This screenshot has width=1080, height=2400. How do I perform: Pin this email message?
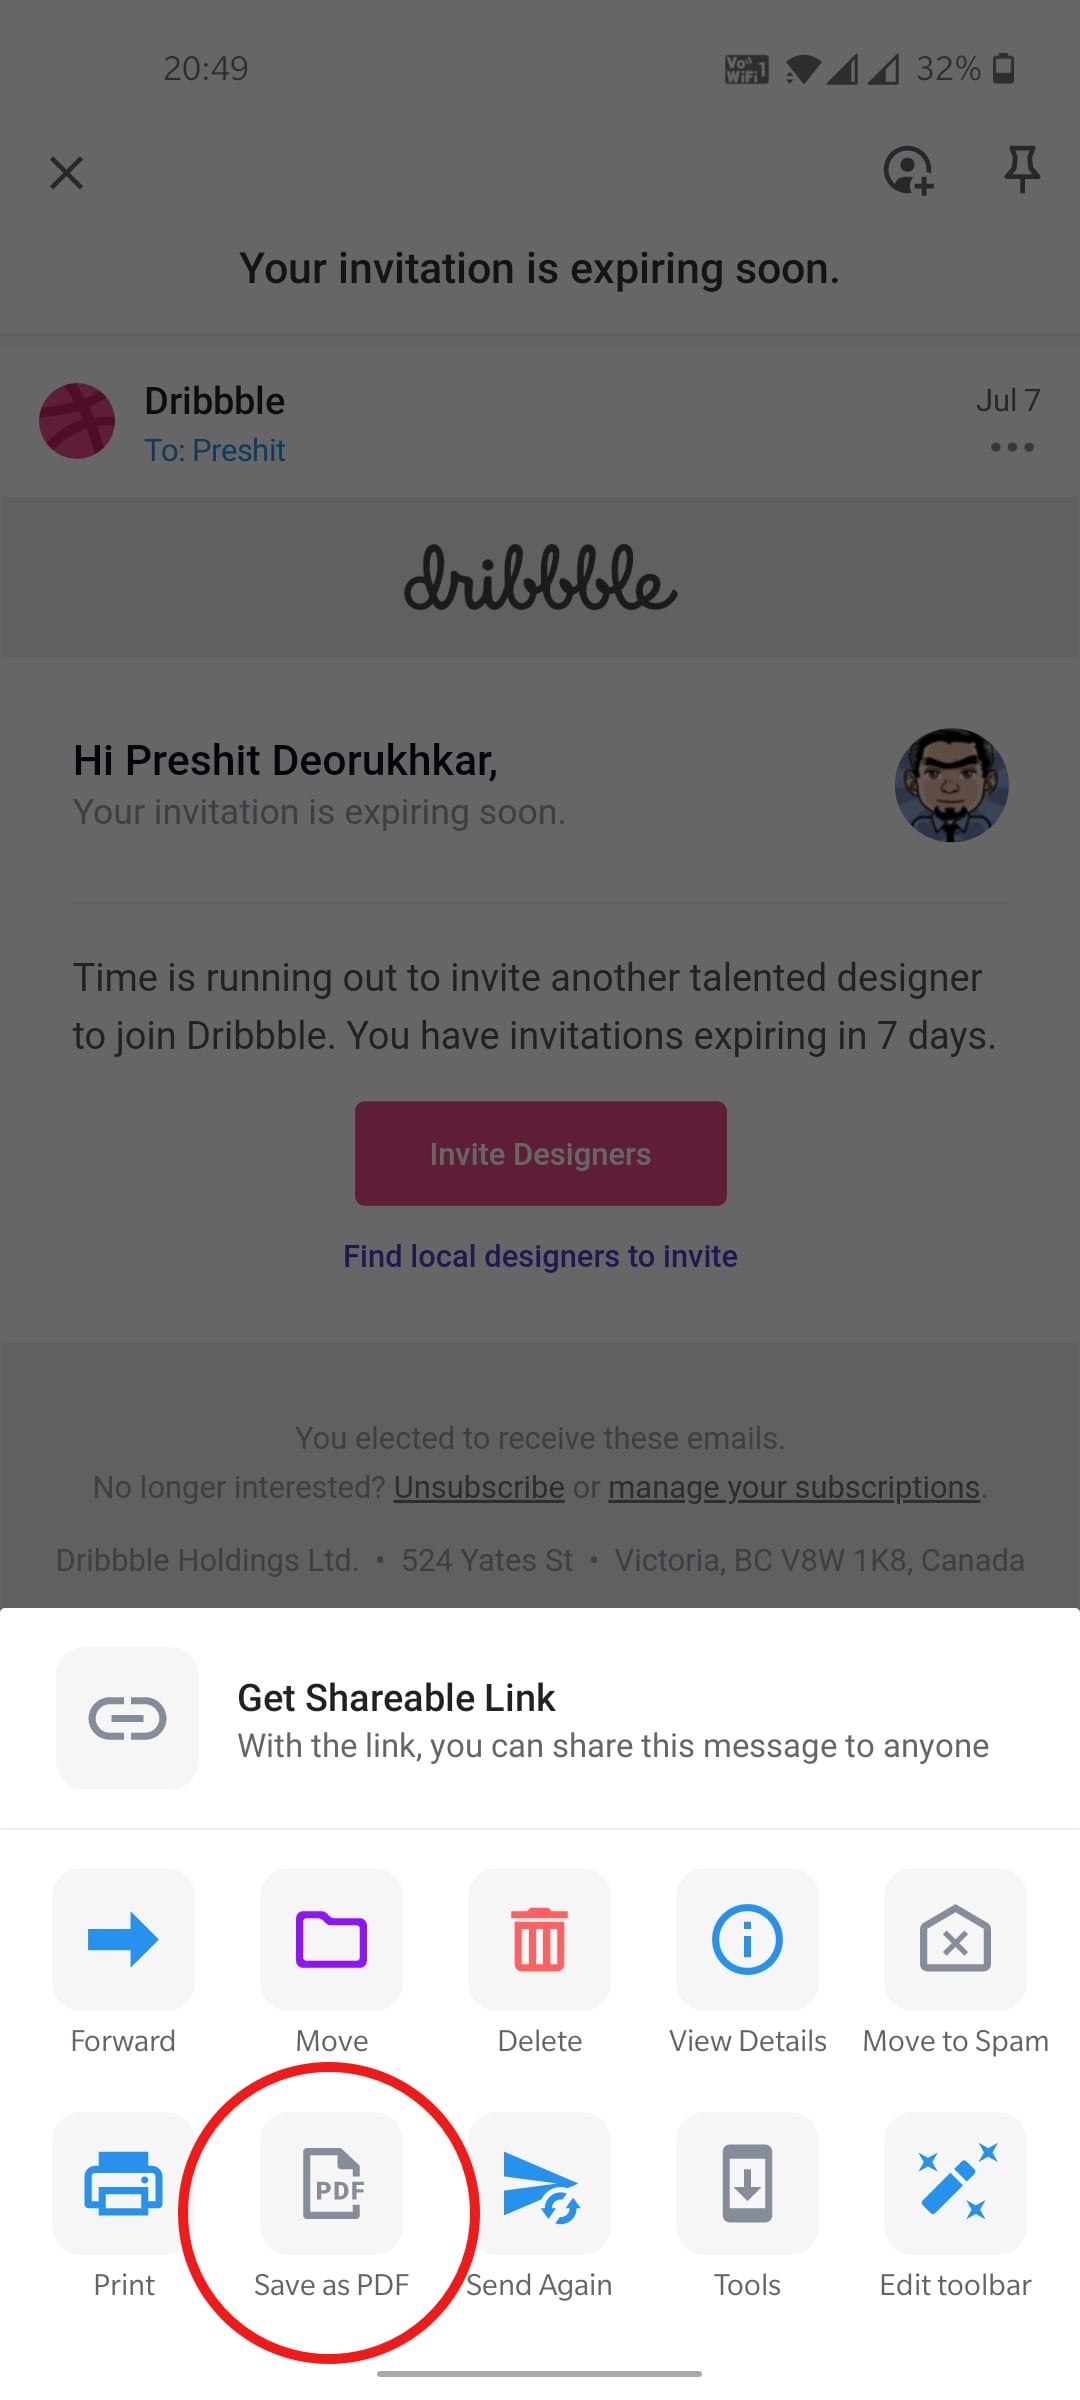[x=1021, y=169]
